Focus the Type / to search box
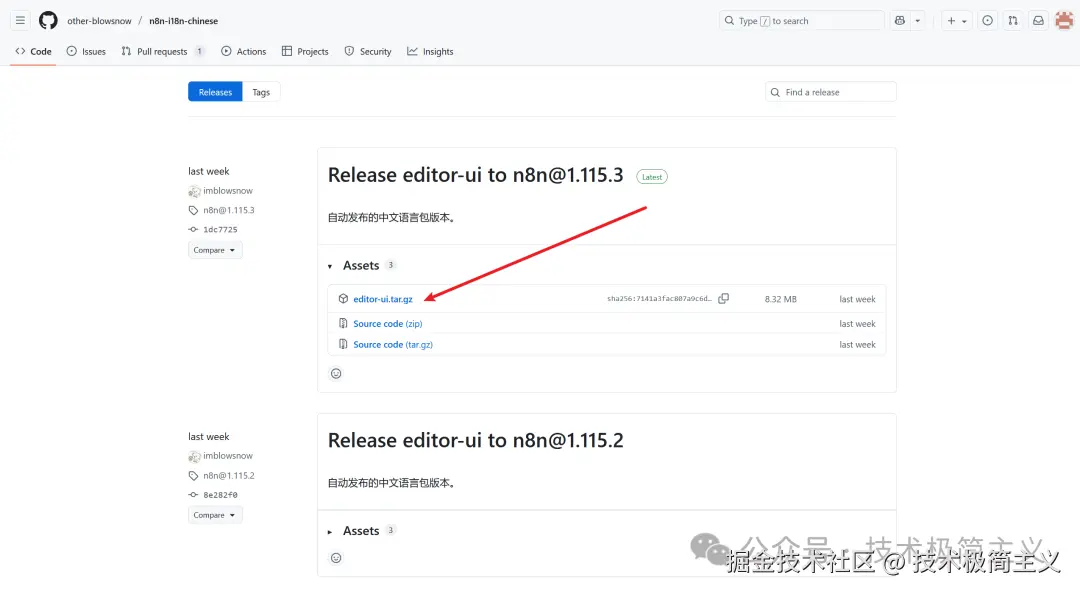 801,21
